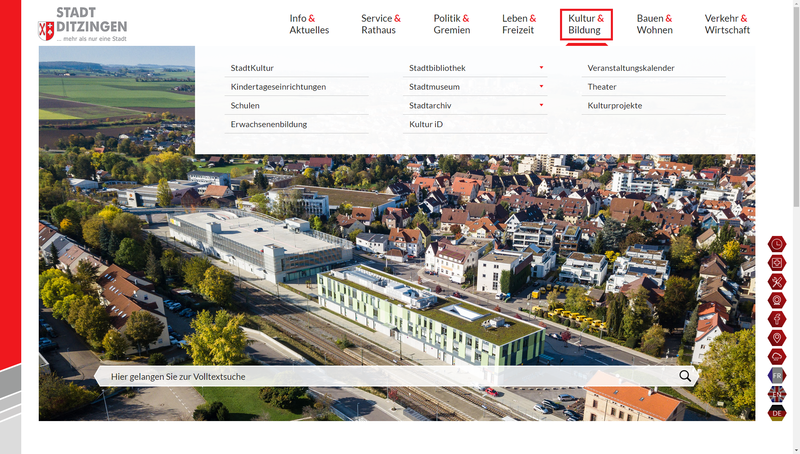800x454 pixels.
Task: Open the tools service icon in sidebar
Action: pos(777,282)
